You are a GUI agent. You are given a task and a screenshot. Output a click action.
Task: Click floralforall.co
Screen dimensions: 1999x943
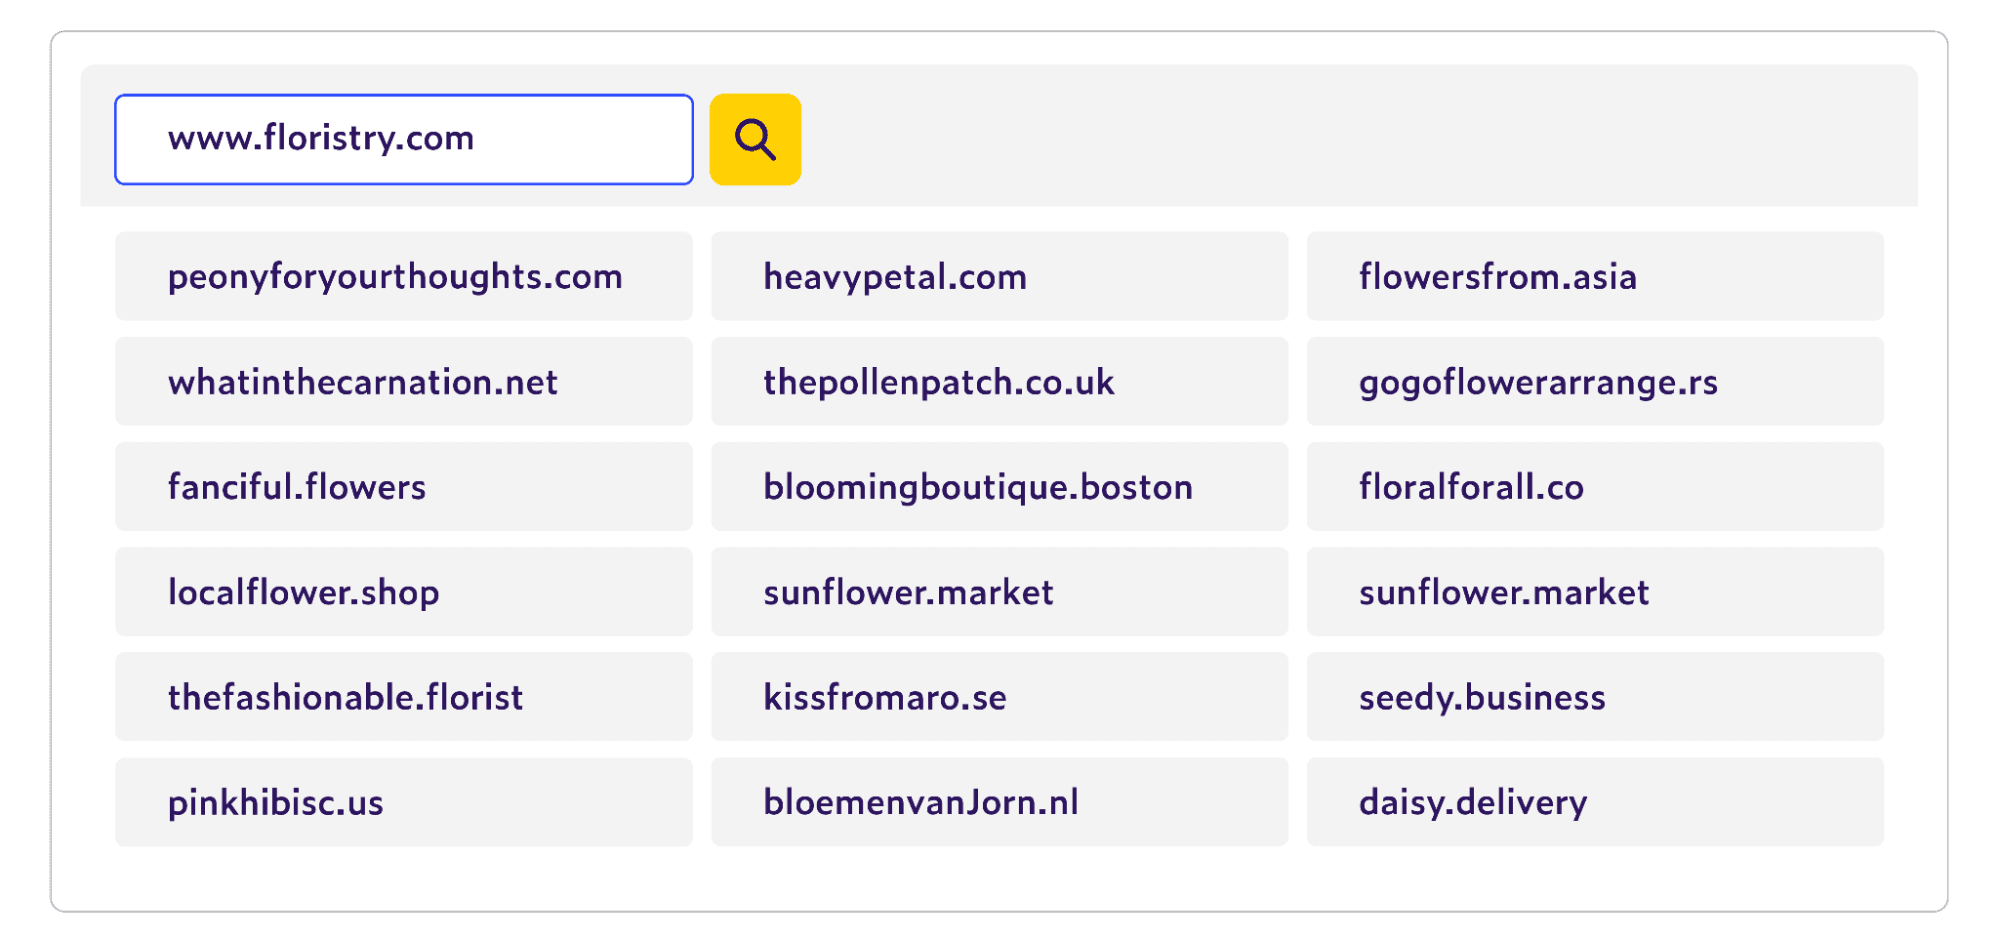tap(1595, 486)
